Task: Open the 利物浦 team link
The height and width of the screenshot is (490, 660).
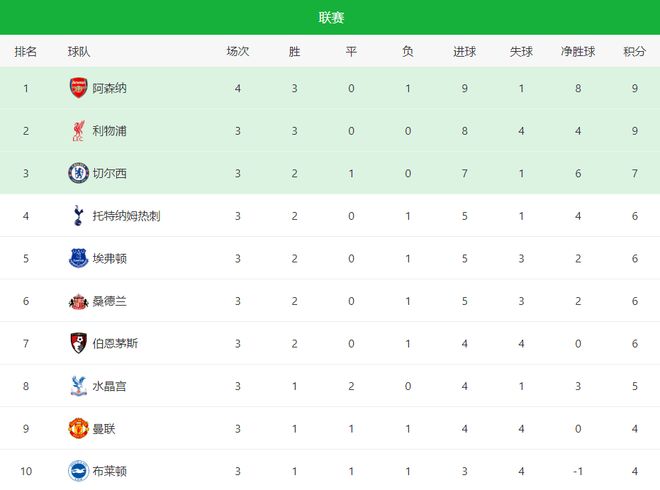Action: (x=109, y=131)
